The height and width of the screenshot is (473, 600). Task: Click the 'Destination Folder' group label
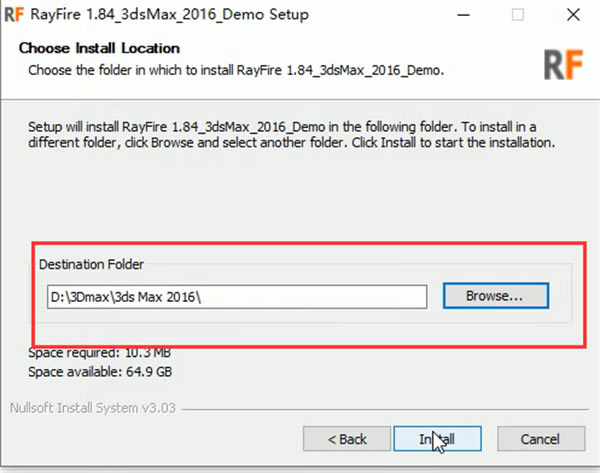click(x=91, y=264)
